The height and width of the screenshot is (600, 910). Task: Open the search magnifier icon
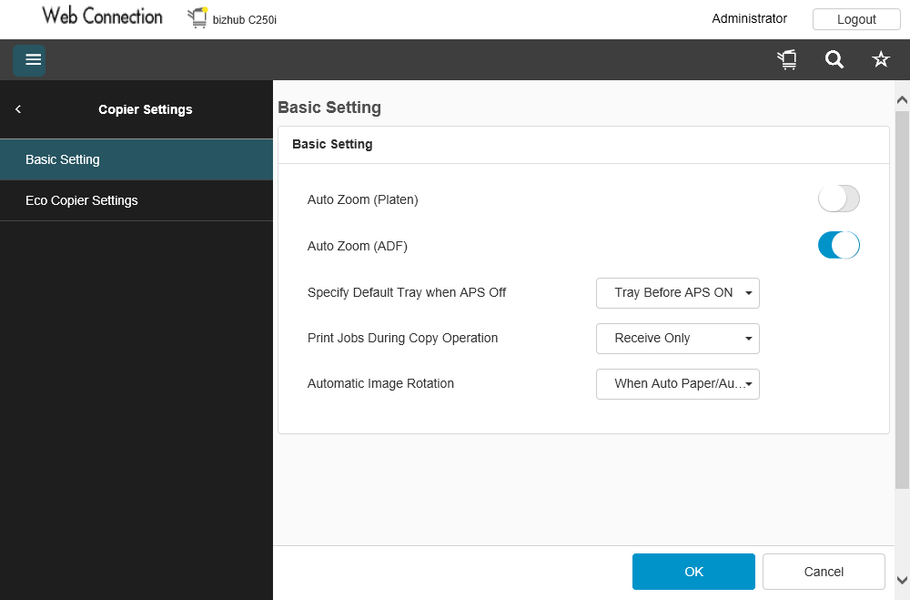(x=834, y=60)
